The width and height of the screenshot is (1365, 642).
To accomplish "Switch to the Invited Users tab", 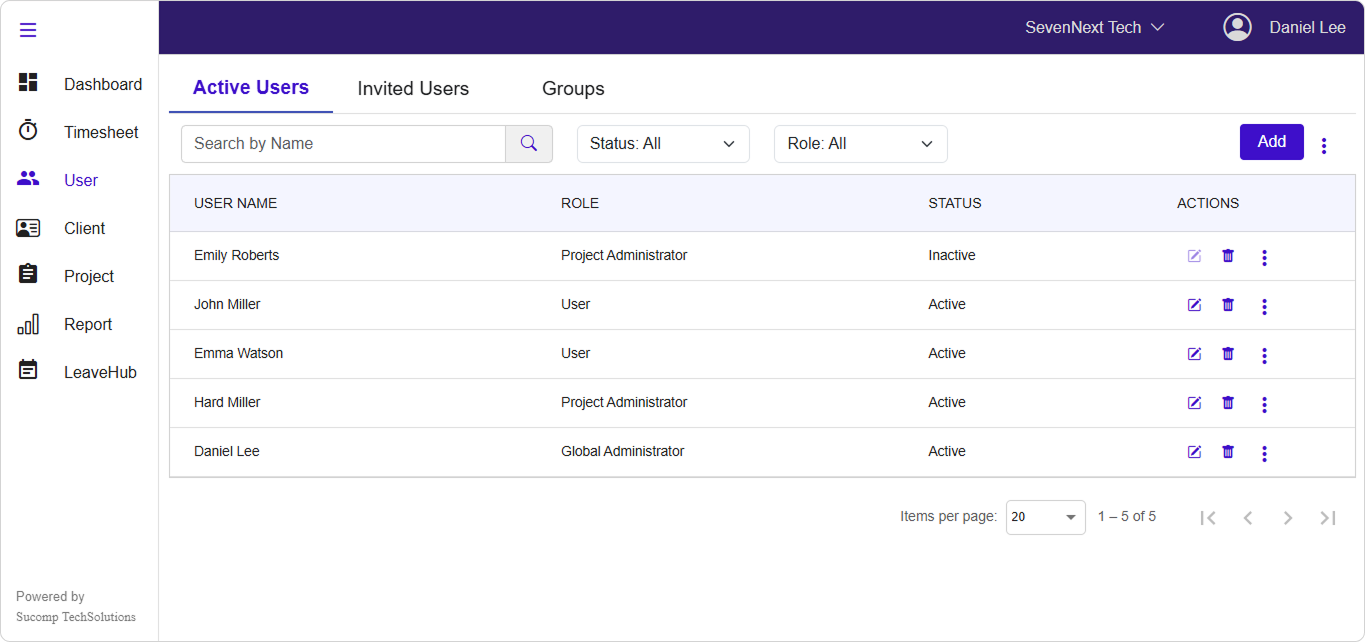I will [413, 89].
